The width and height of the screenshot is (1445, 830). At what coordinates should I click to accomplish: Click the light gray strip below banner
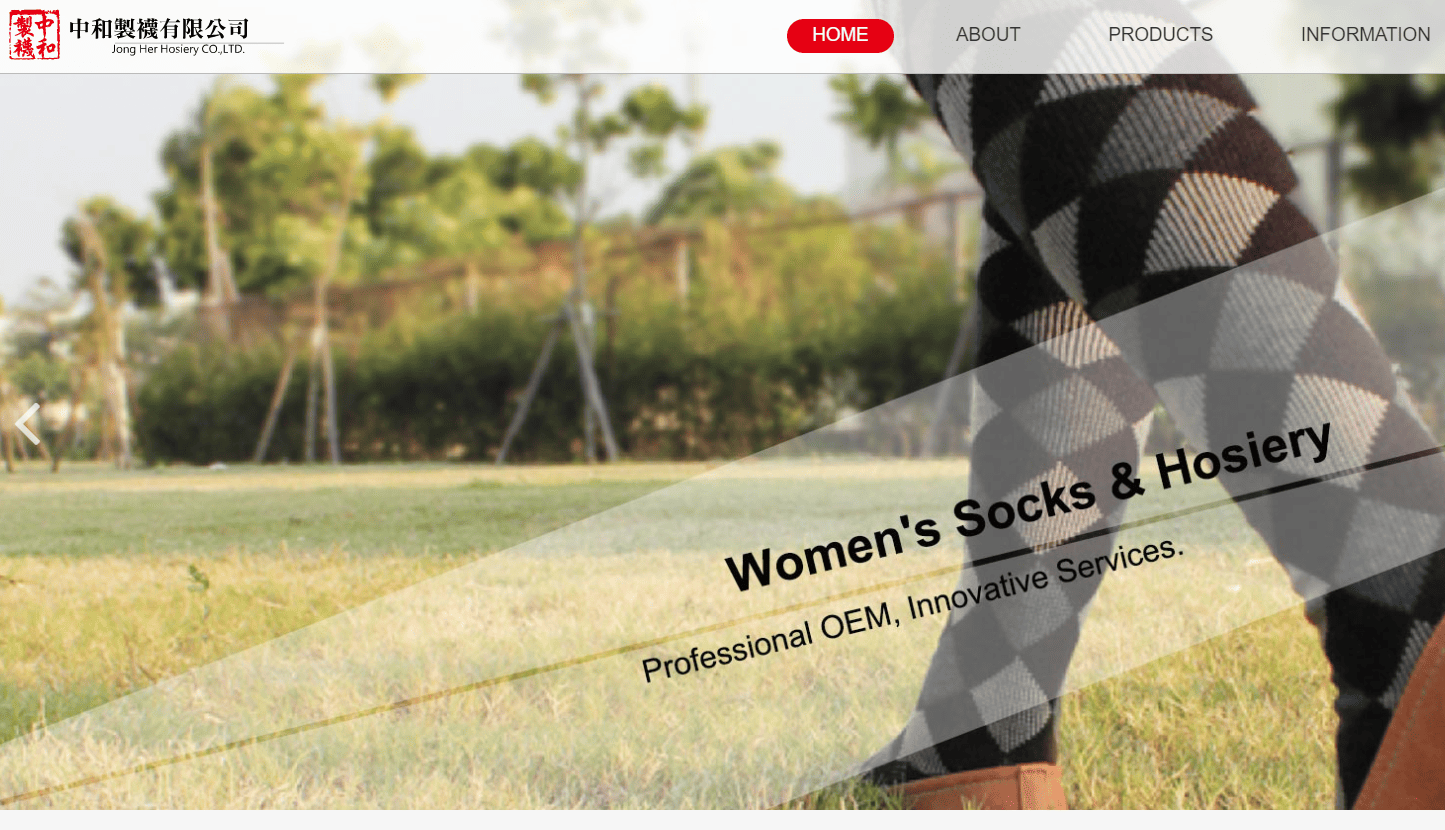pos(722,820)
